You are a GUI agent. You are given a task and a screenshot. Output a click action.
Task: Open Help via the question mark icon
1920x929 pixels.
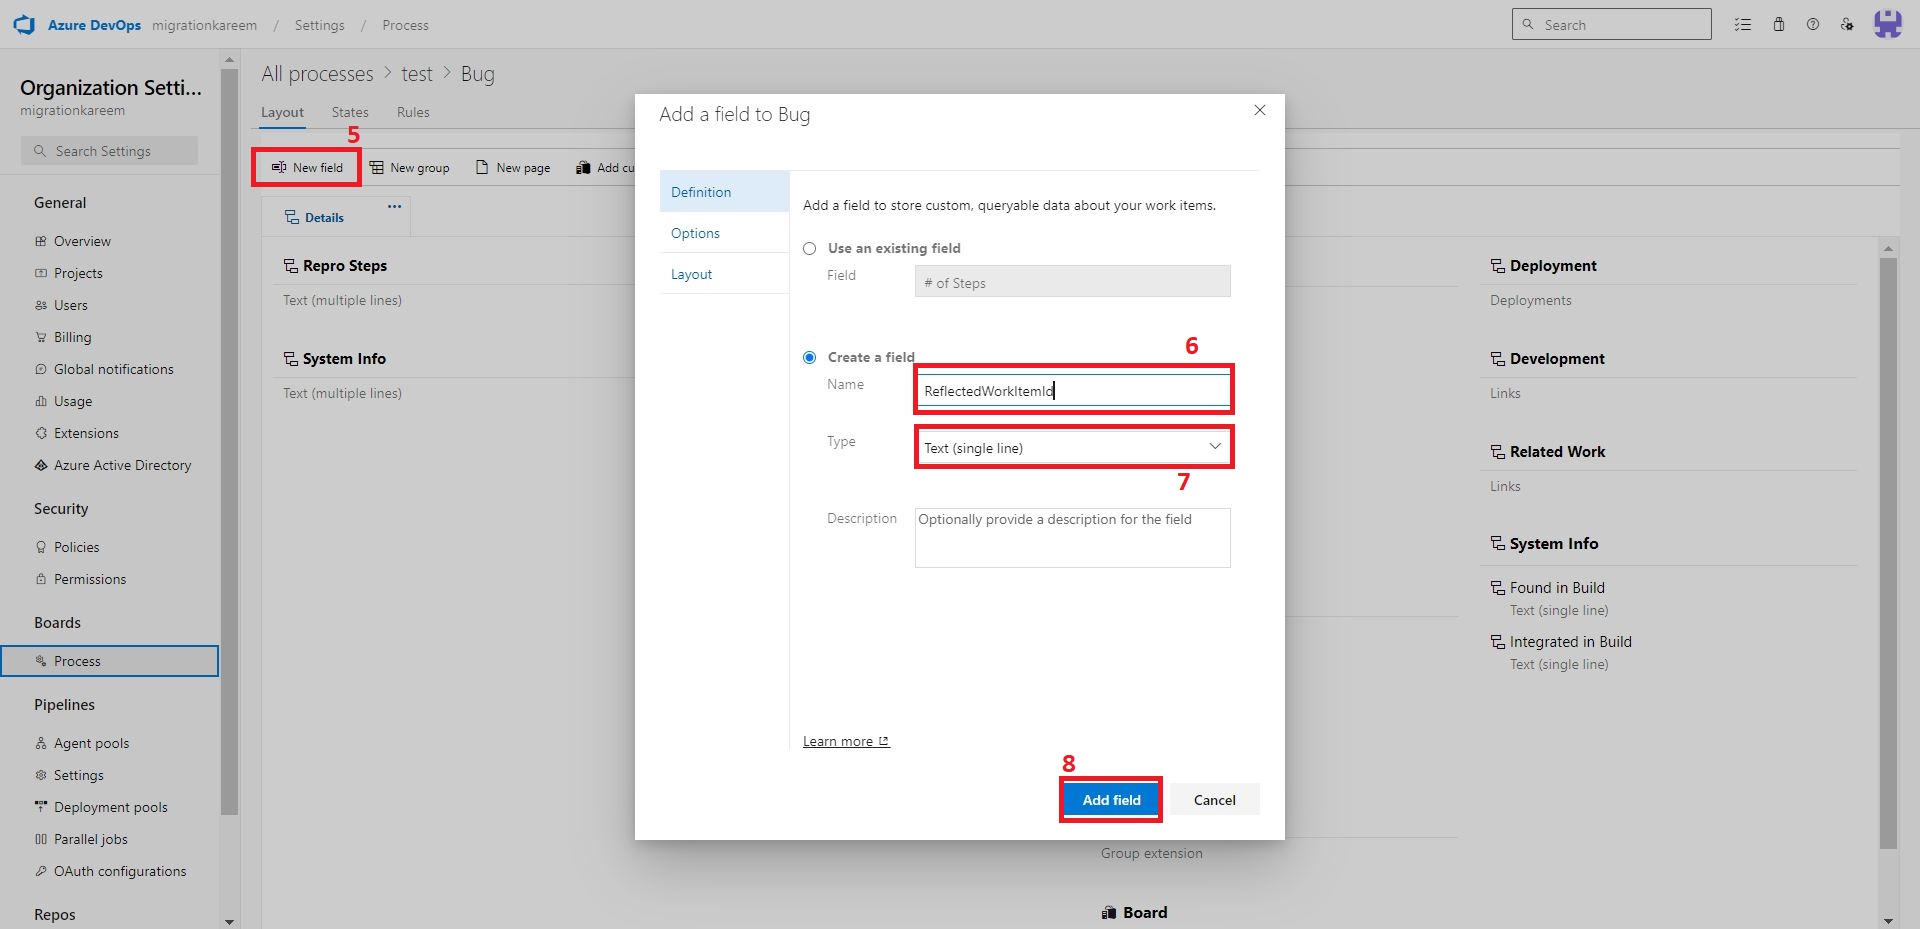point(1813,24)
